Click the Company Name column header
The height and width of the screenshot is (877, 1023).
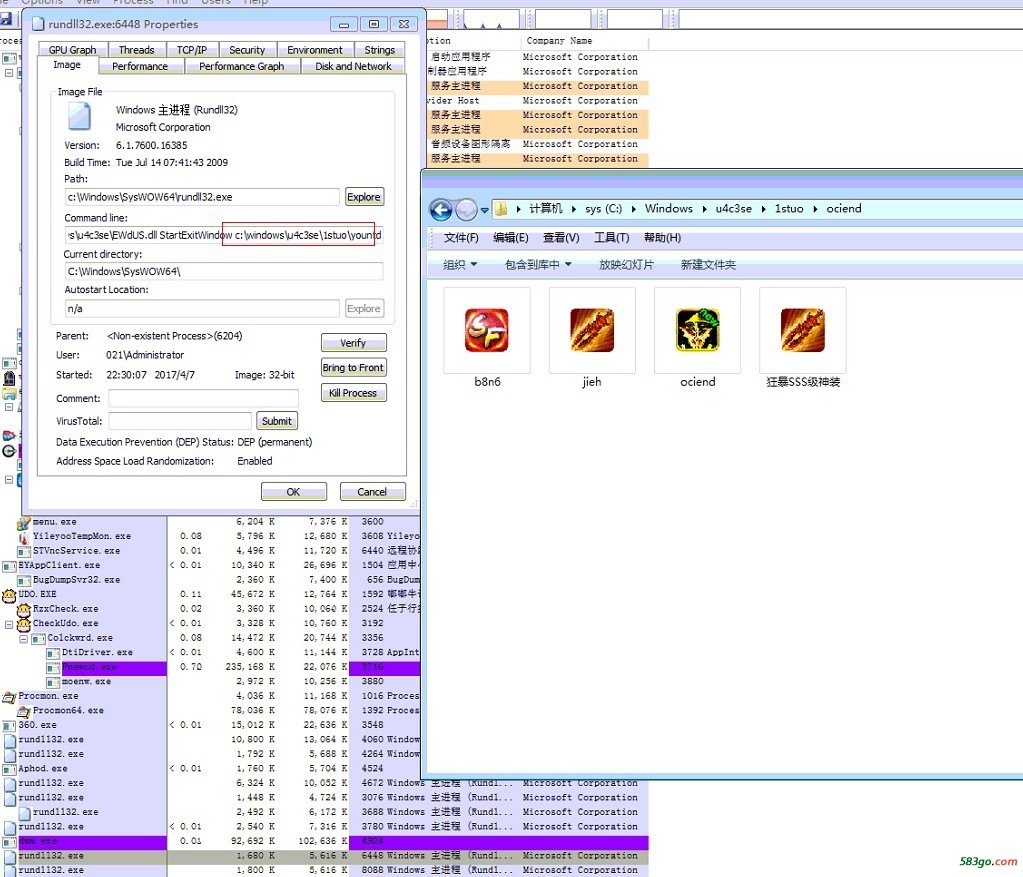[x=584, y=41]
